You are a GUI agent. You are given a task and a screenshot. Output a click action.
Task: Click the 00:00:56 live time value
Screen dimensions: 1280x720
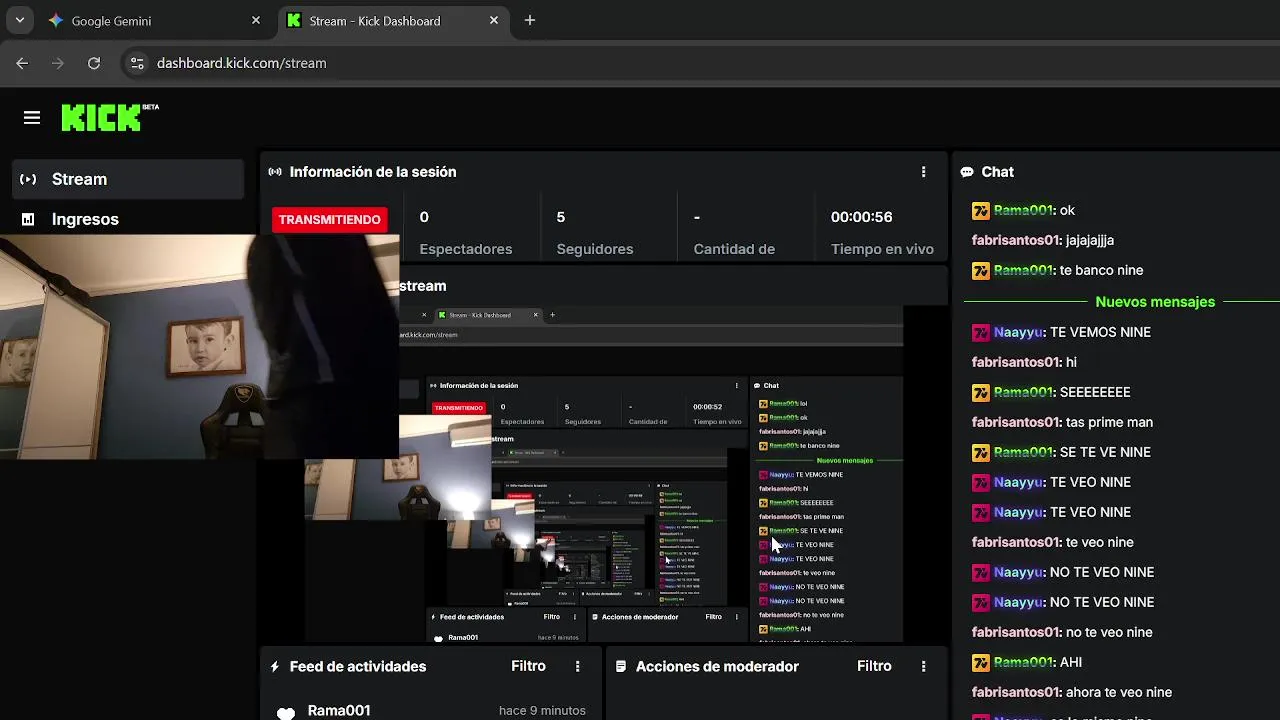(x=861, y=217)
